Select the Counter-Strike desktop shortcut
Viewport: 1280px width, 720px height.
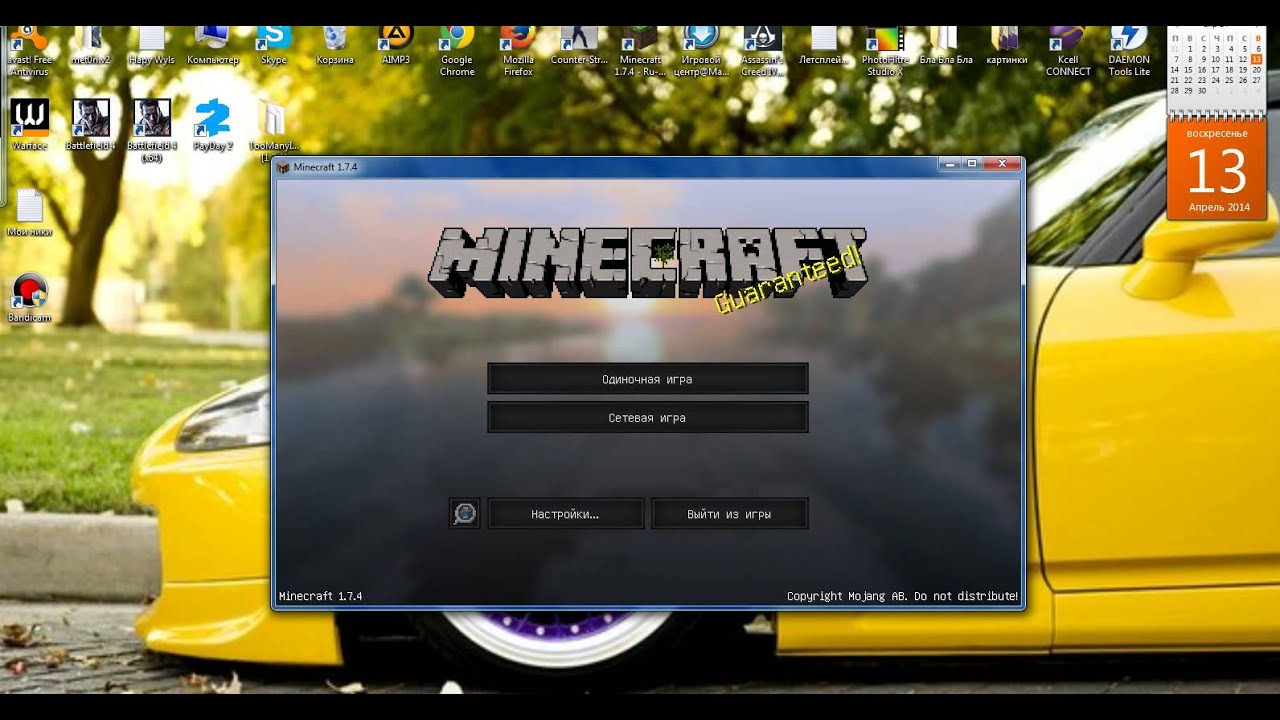click(579, 46)
